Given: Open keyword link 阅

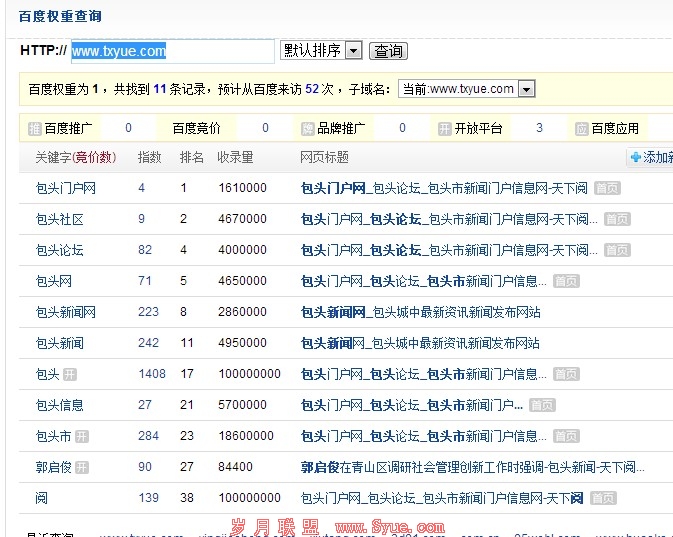Looking at the screenshot, I should [42, 498].
